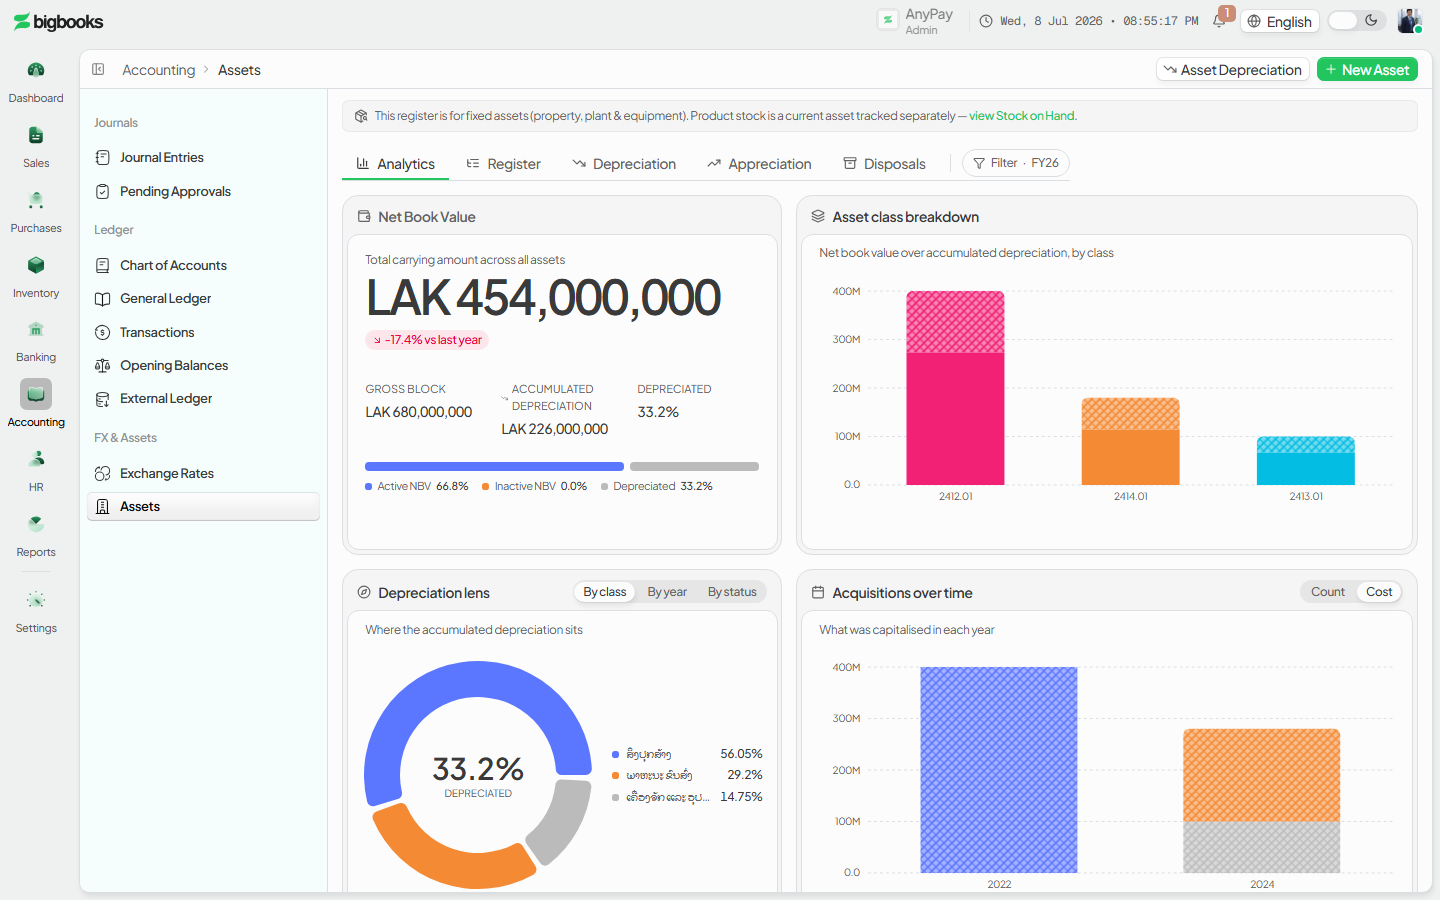The width and height of the screenshot is (1440, 900).
Task: Click the Assets breadcrumb
Action: [239, 70]
